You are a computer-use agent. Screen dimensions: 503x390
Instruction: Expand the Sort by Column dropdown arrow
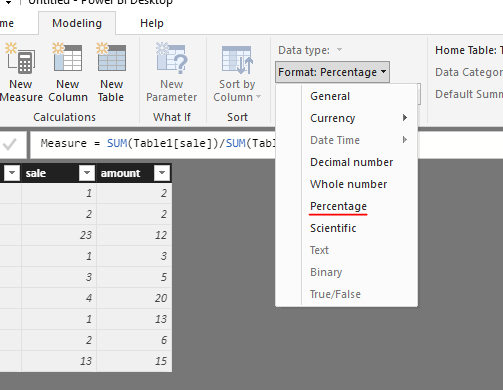pos(258,97)
